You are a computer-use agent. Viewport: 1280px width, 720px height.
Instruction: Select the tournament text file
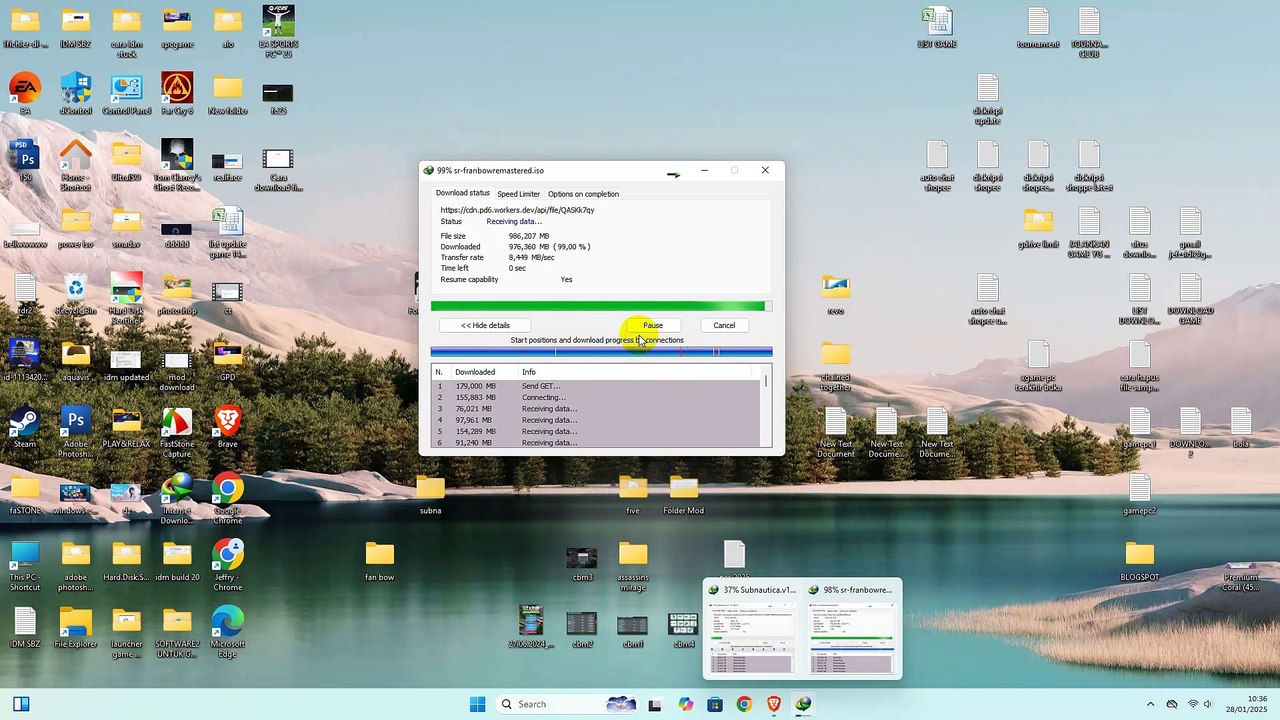pos(1038,27)
